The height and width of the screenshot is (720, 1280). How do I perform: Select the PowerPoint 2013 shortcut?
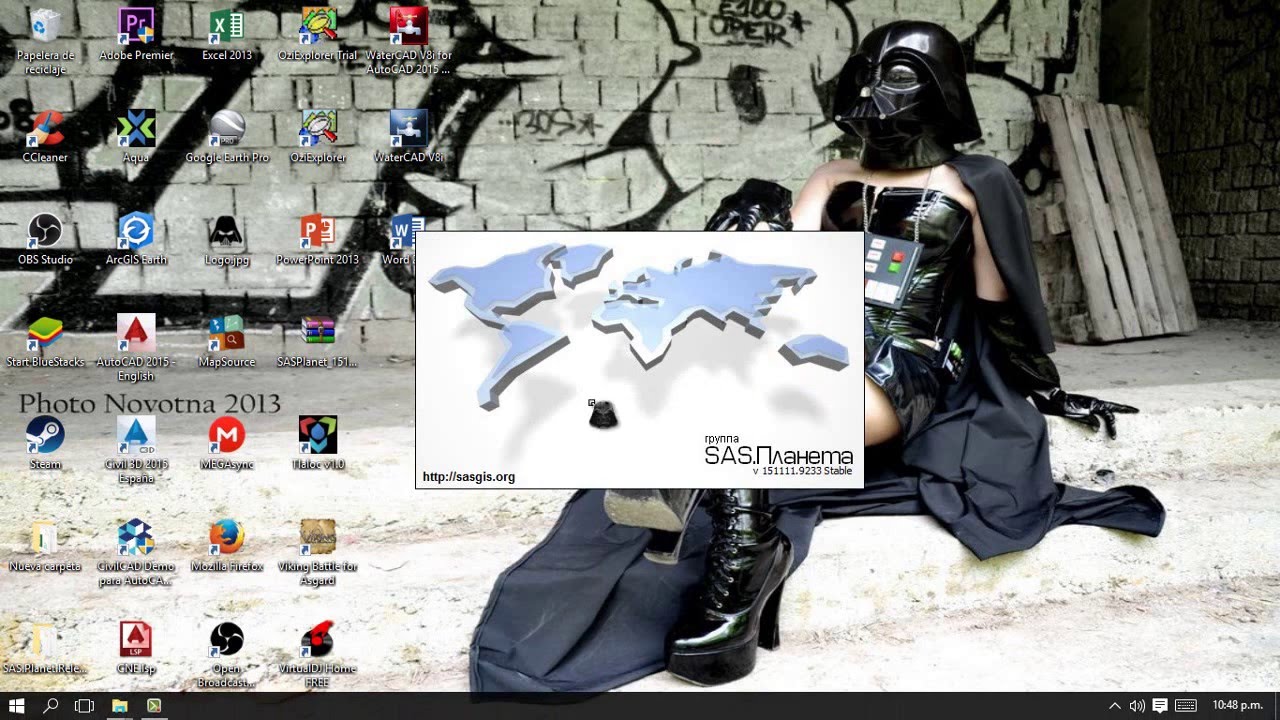pos(318,239)
